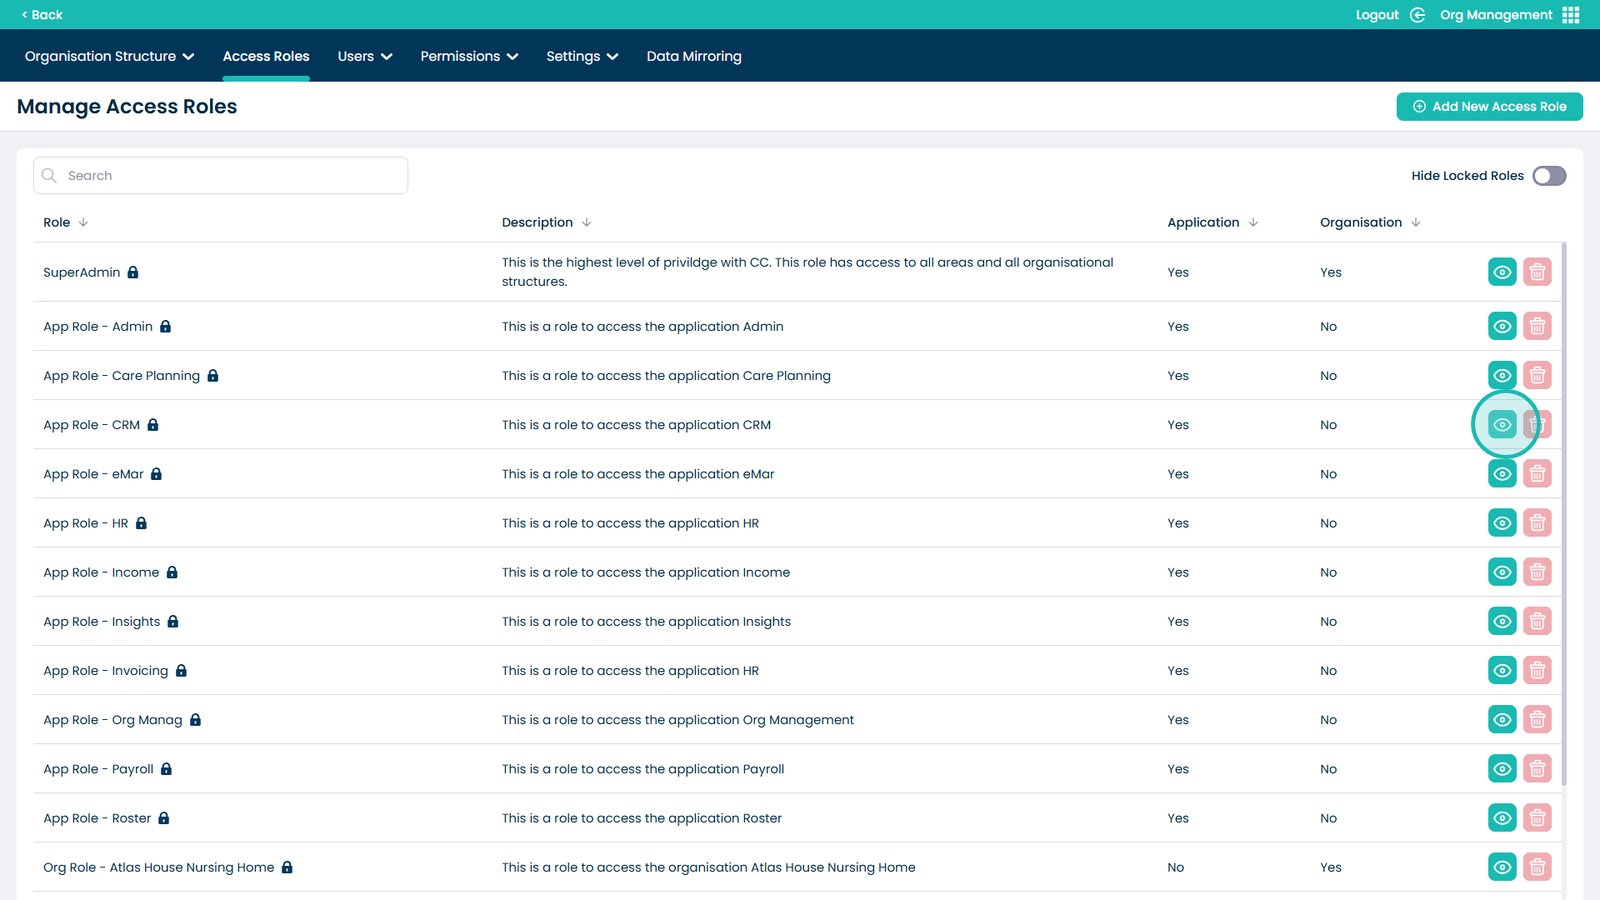Expand the Settings dropdown menu

click(582, 56)
